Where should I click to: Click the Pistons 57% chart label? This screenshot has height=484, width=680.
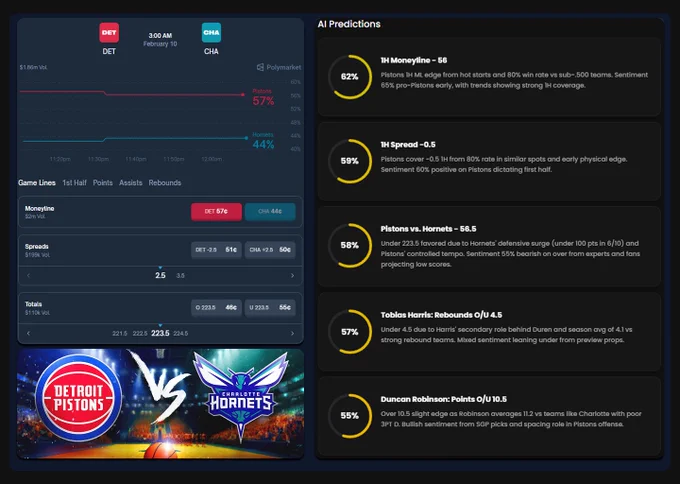click(263, 98)
